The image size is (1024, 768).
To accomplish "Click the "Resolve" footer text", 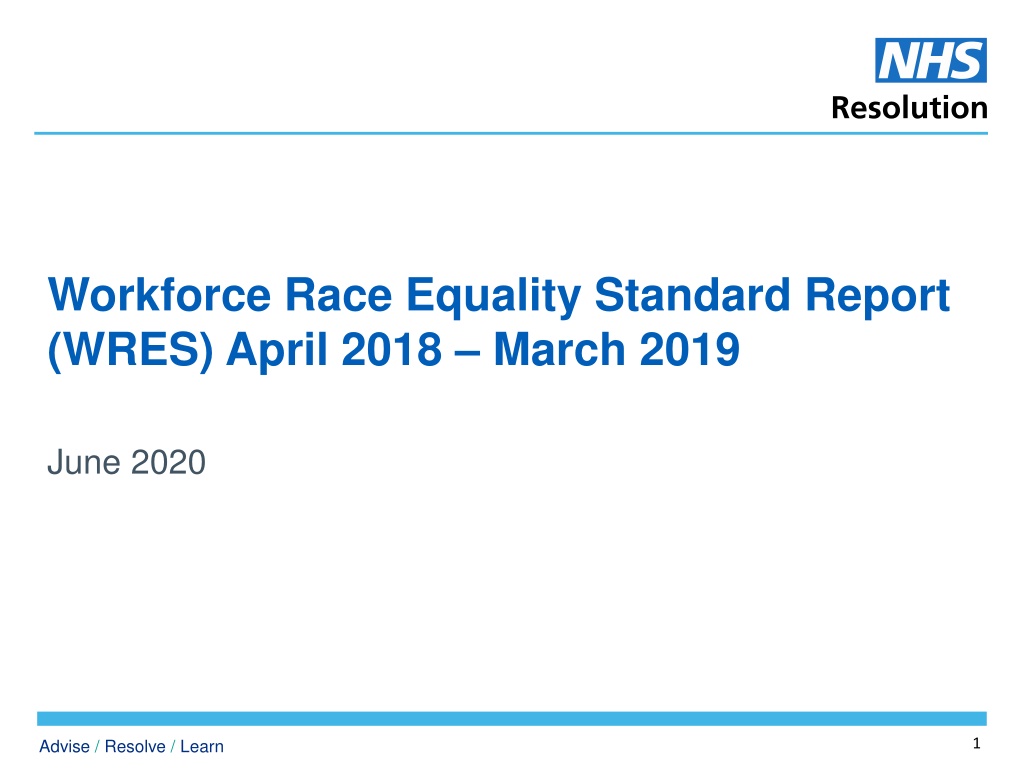I will coord(135,746).
